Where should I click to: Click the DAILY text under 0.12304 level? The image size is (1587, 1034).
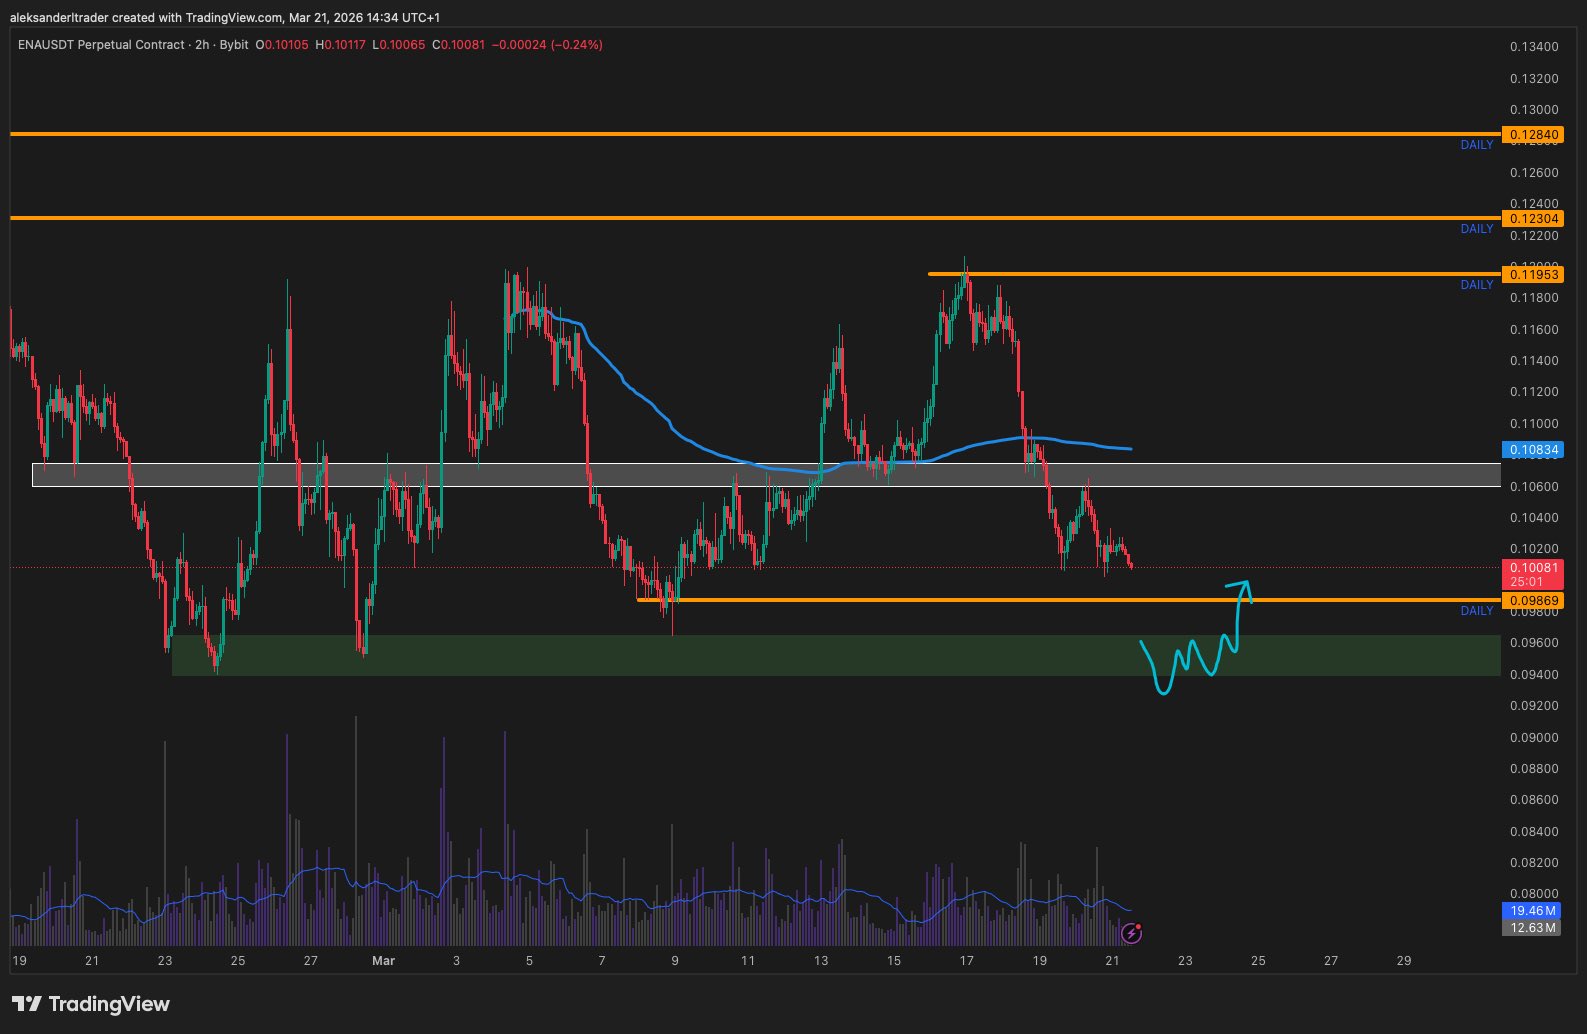click(x=1477, y=229)
